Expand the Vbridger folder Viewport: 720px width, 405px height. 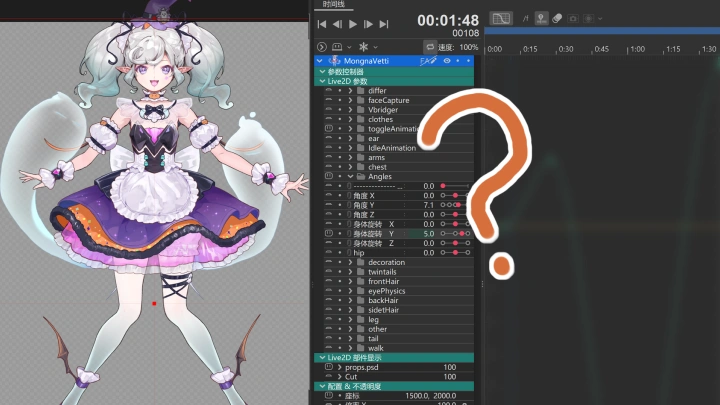pos(350,110)
